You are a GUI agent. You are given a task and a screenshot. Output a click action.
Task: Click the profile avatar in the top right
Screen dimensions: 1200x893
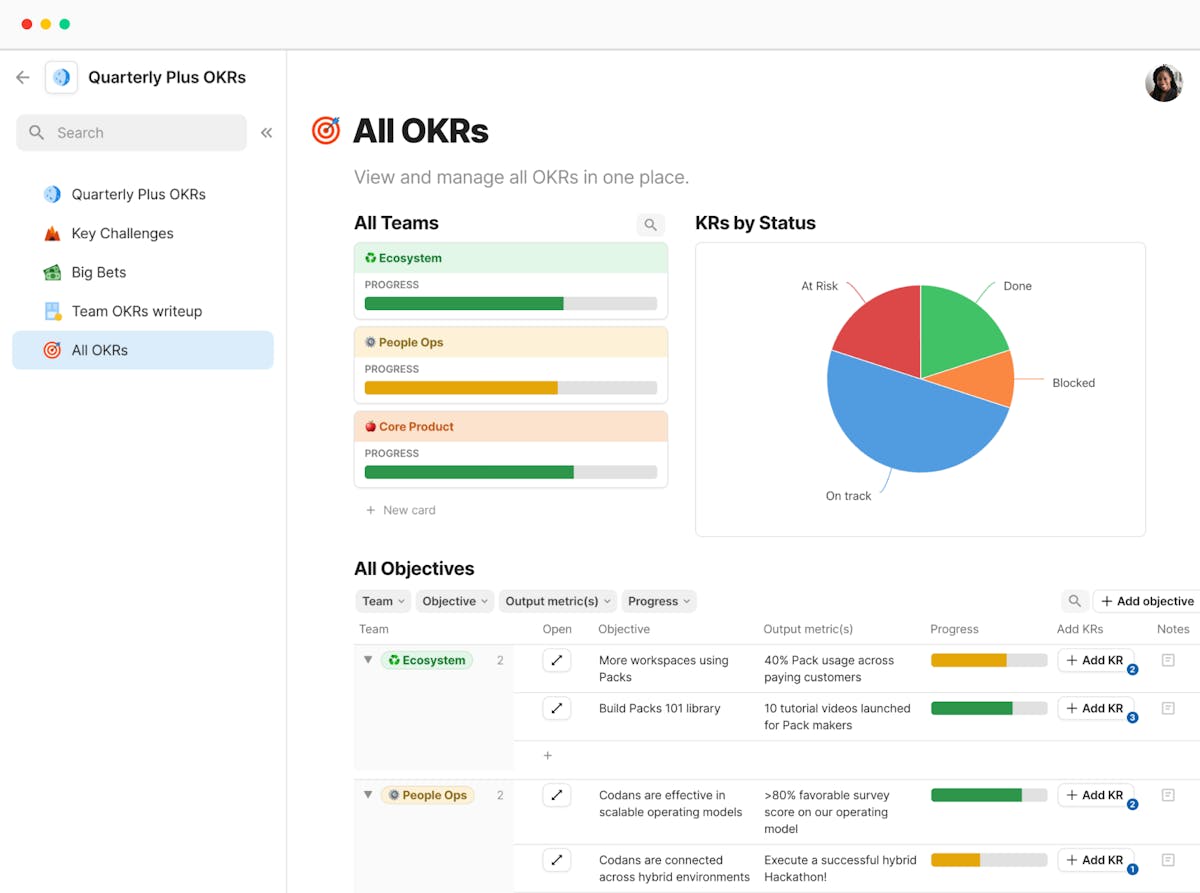coord(1163,83)
